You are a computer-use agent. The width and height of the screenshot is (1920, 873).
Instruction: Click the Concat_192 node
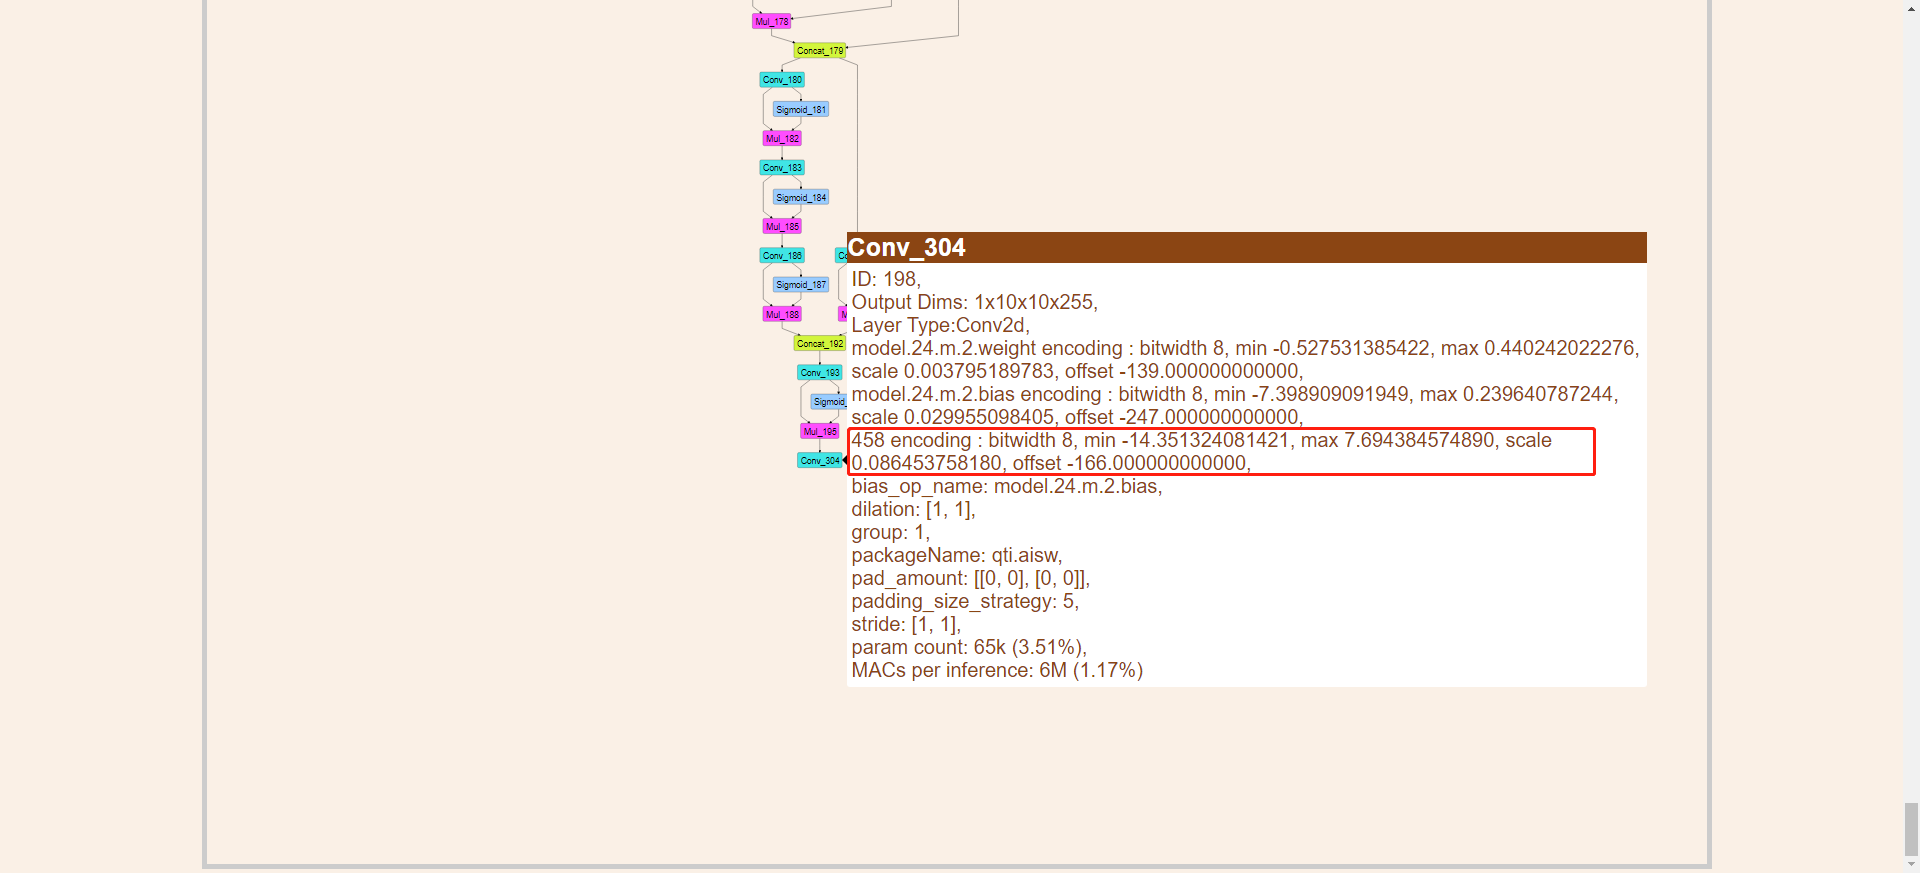point(820,344)
